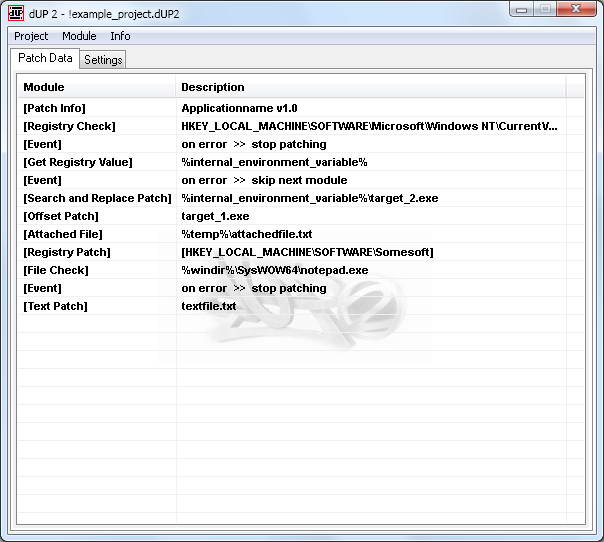Open the Module menu
Screen dimensions: 604x542
point(79,36)
